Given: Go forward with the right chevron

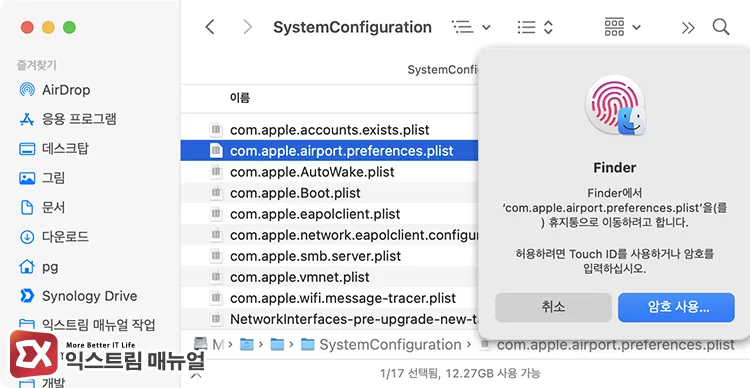Looking at the screenshot, I should point(247,27).
